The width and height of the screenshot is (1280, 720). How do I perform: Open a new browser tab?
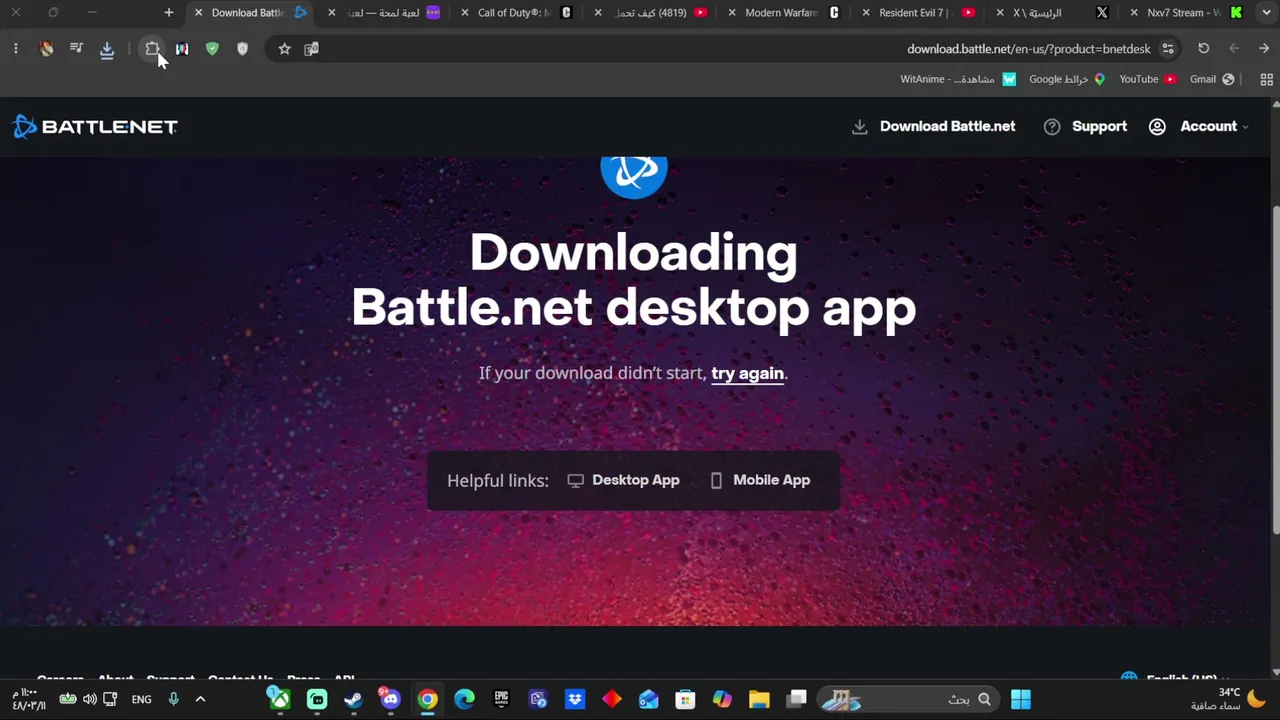[x=168, y=13]
